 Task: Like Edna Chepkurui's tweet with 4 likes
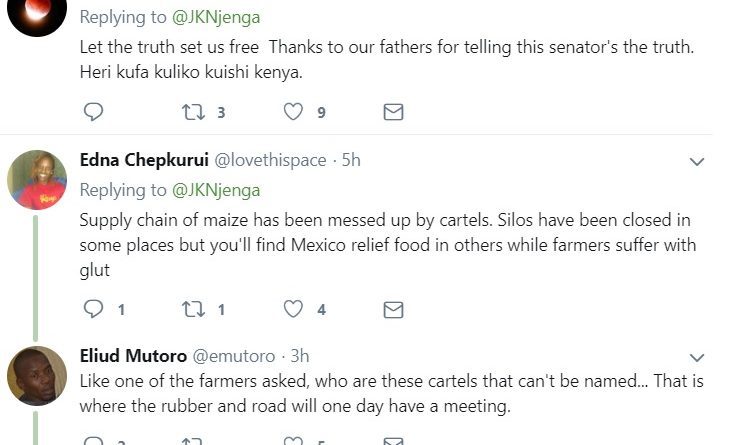(293, 309)
